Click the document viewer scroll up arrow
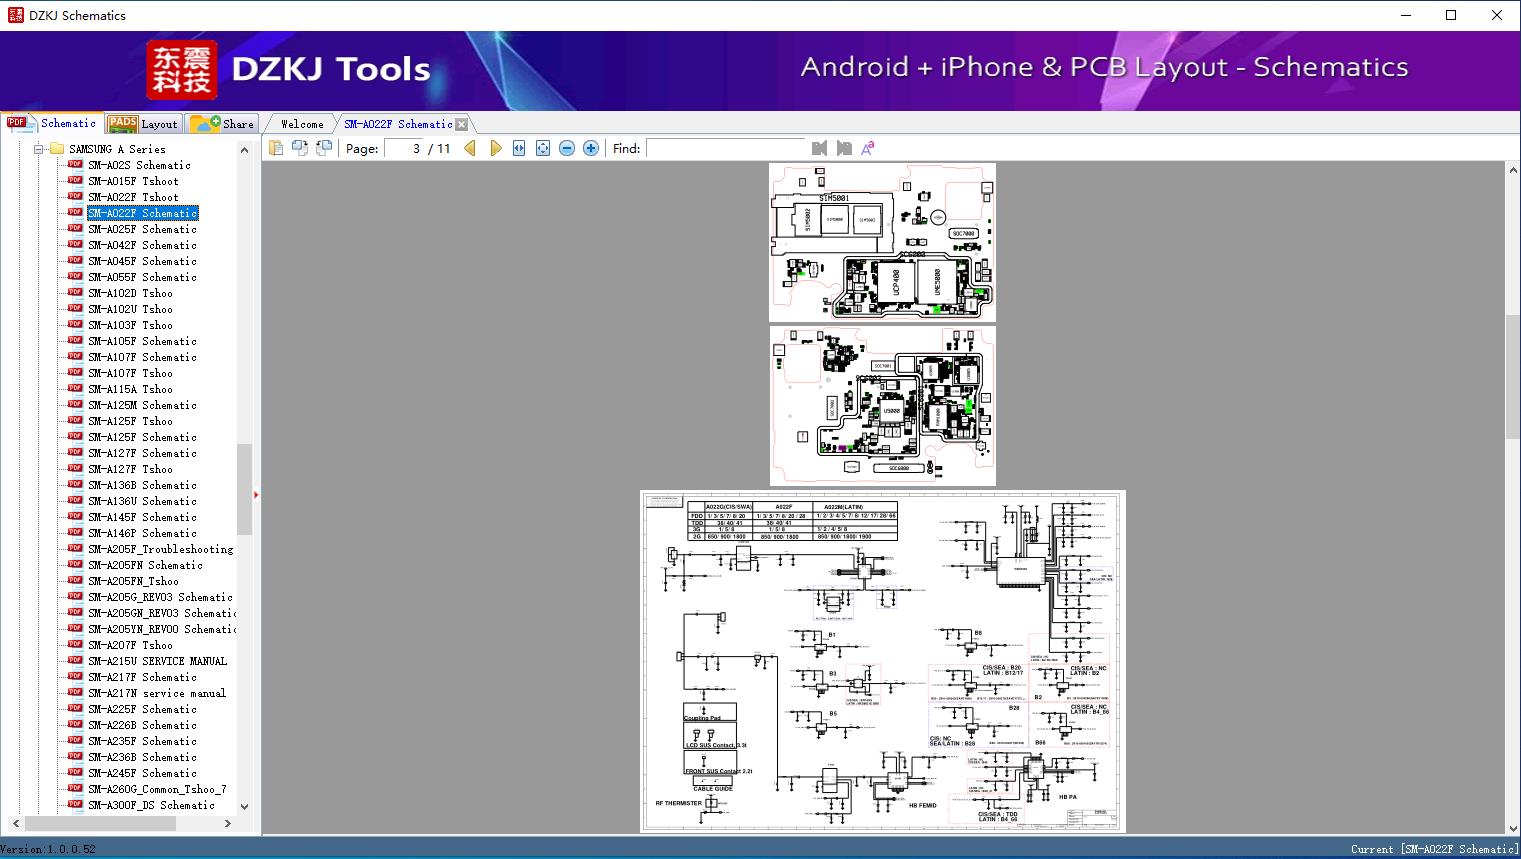The height and width of the screenshot is (859, 1521). click(x=1513, y=171)
